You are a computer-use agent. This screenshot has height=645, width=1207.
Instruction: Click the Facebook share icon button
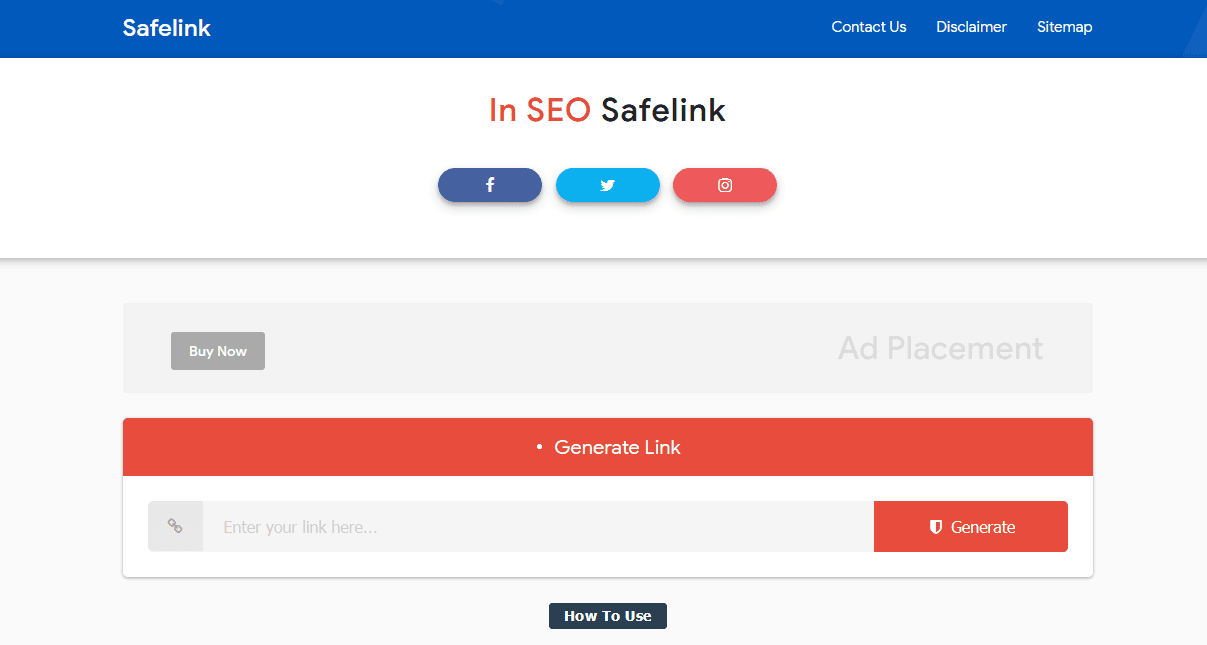490,185
